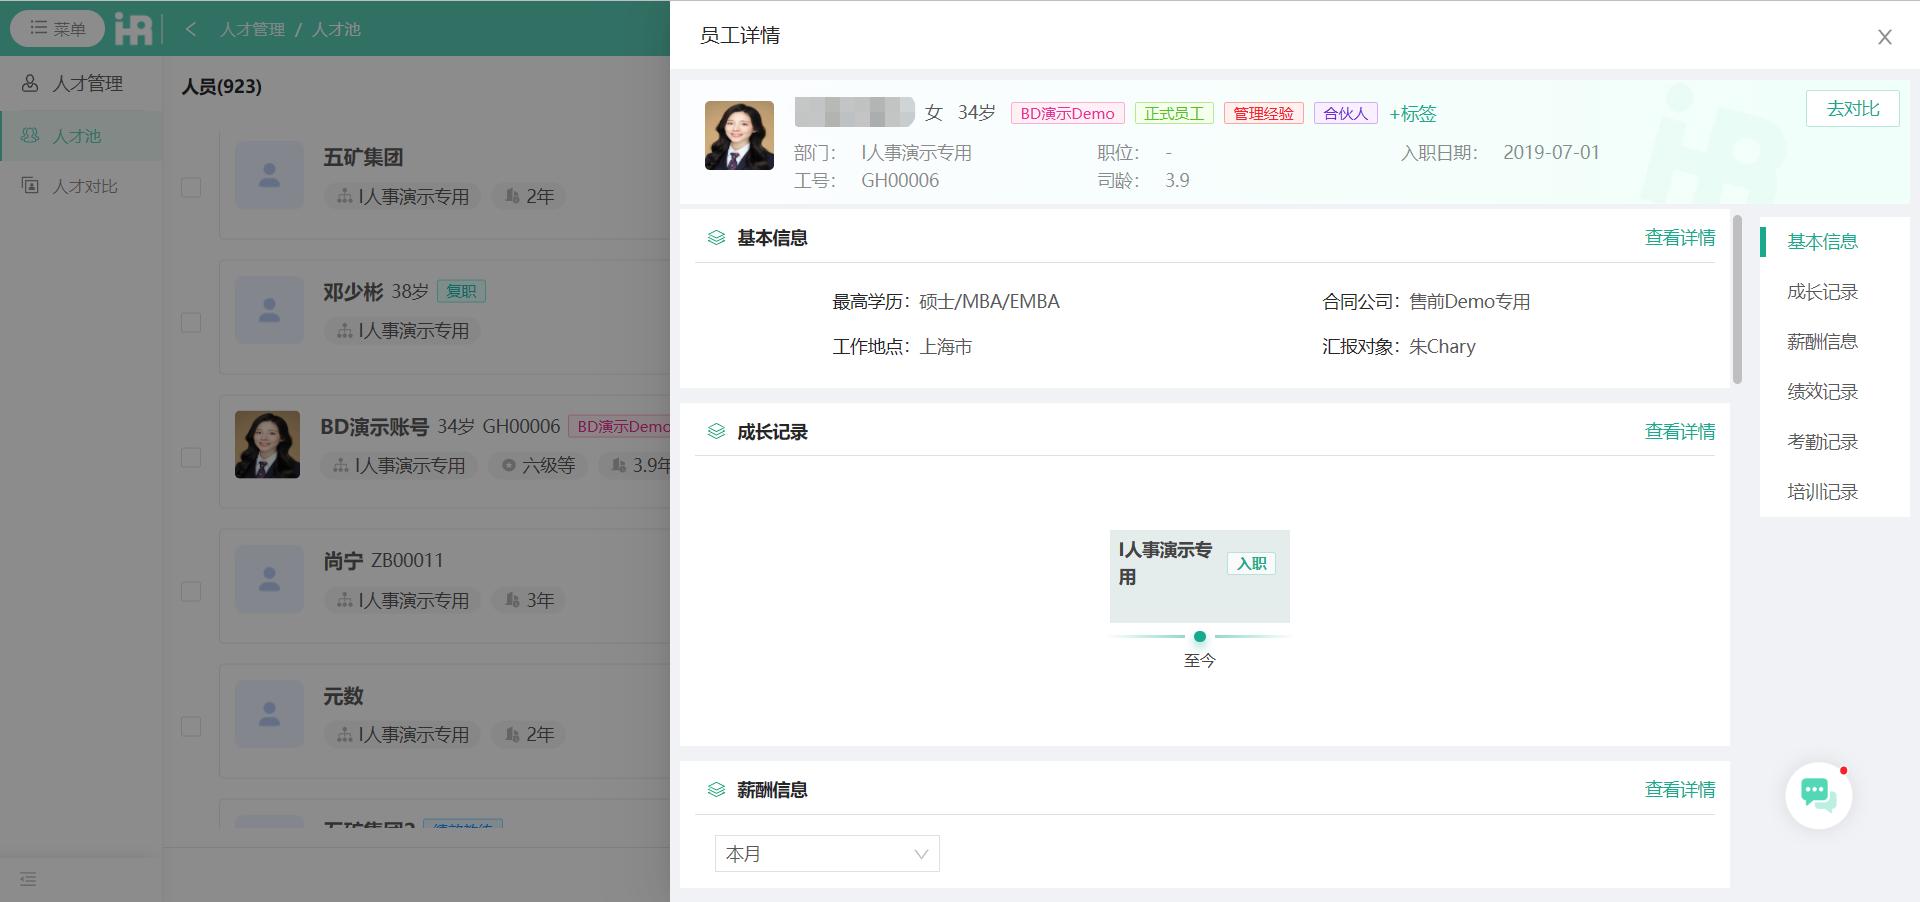
Task: Click the back arrow beside the breadcrumb
Action: tap(190, 31)
